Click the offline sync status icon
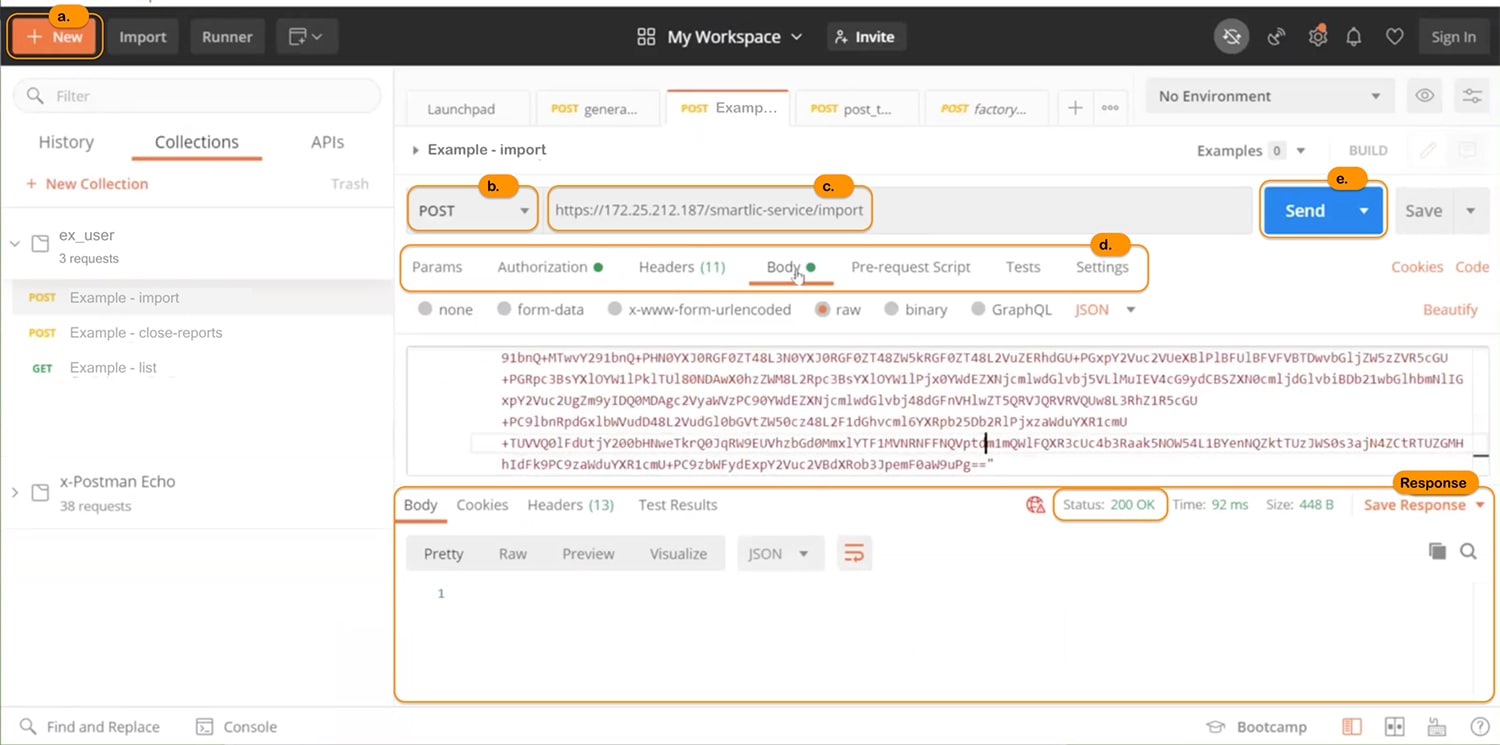Image resolution: width=1500 pixels, height=745 pixels. (1232, 37)
